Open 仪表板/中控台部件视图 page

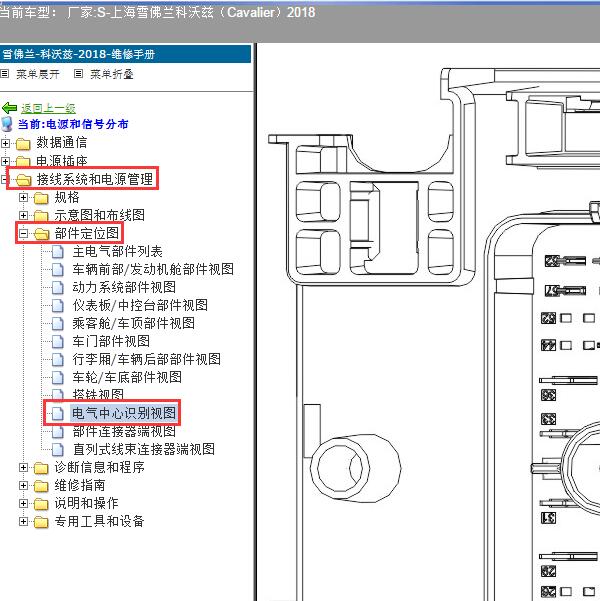tap(140, 305)
